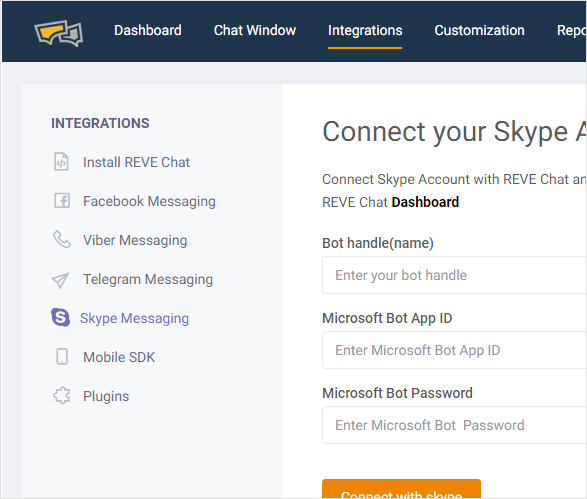This screenshot has width=587, height=499.
Task: Open the Chat Window menu item
Action: [255, 30]
